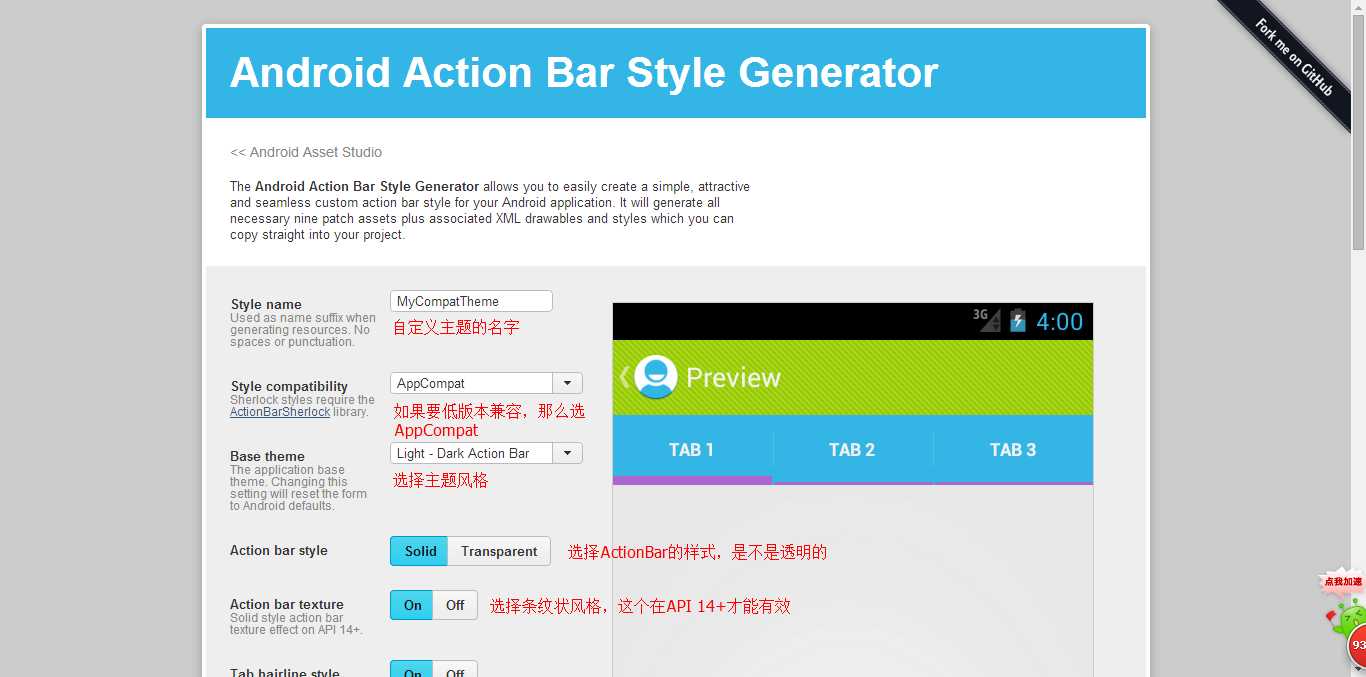Click the back chevron in preview action bar
This screenshot has height=677, width=1366.
(x=624, y=377)
